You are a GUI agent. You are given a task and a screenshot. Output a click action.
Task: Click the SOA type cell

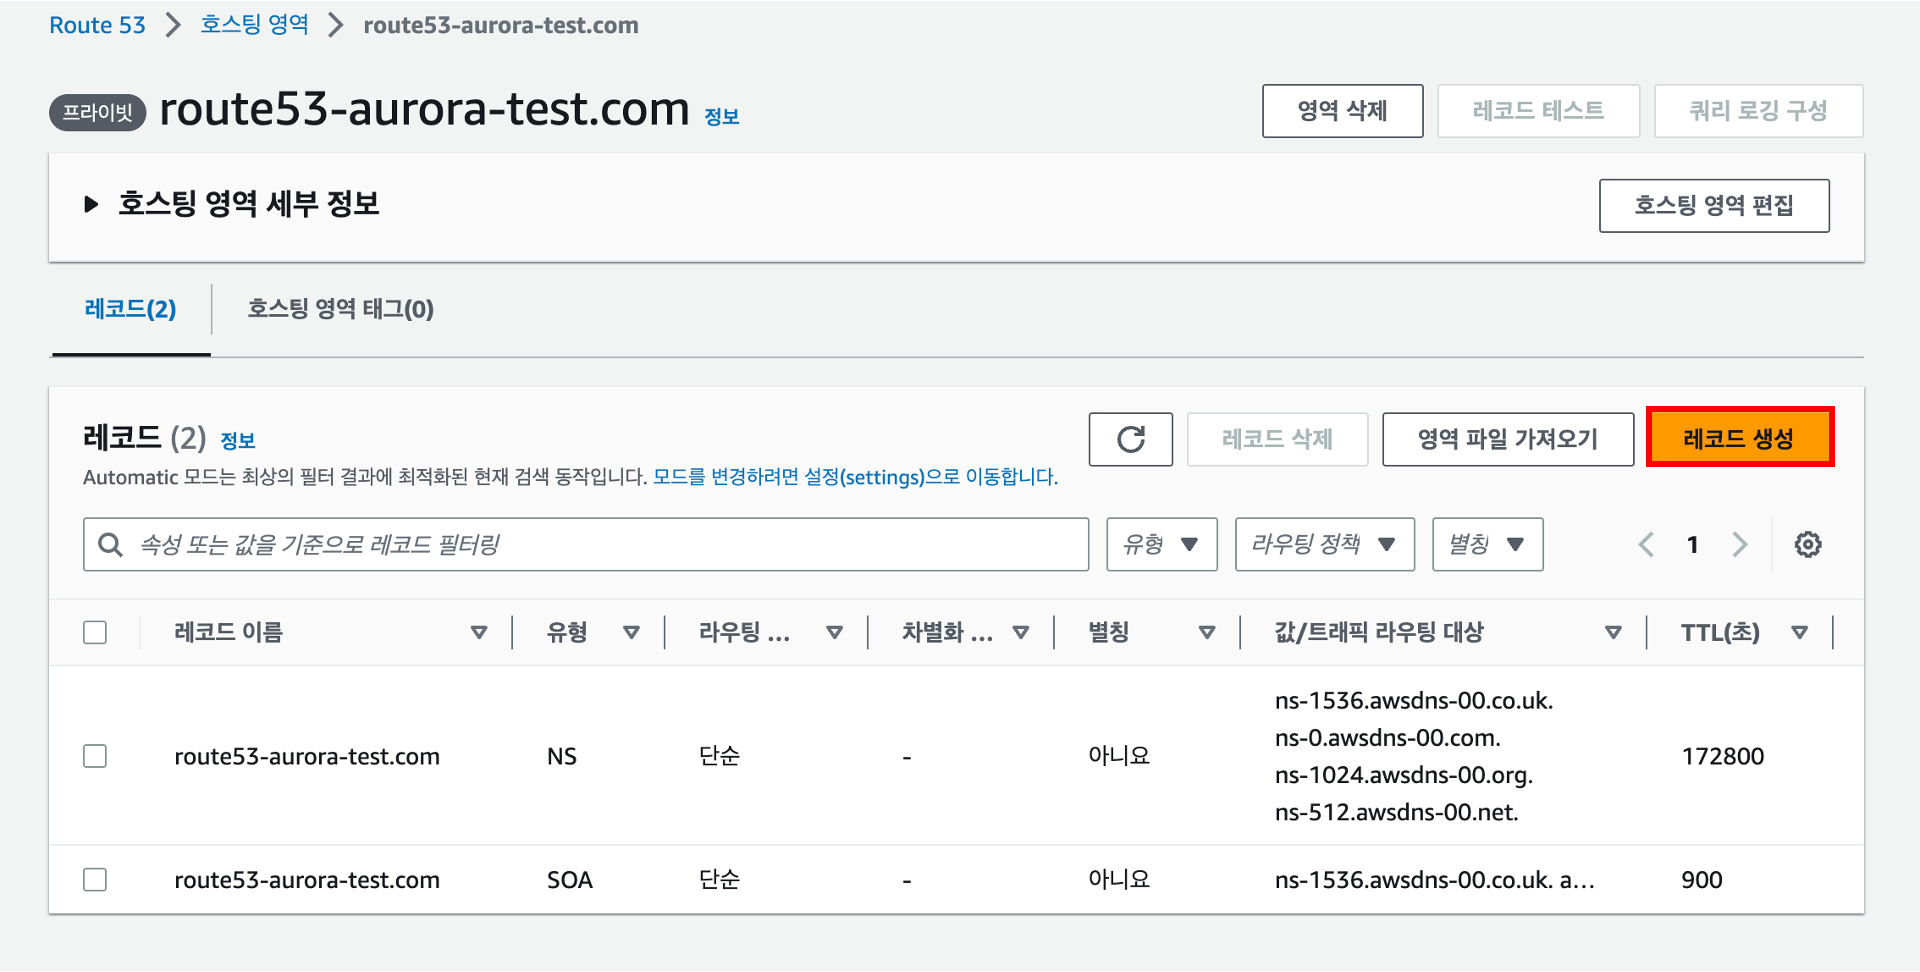(x=570, y=880)
